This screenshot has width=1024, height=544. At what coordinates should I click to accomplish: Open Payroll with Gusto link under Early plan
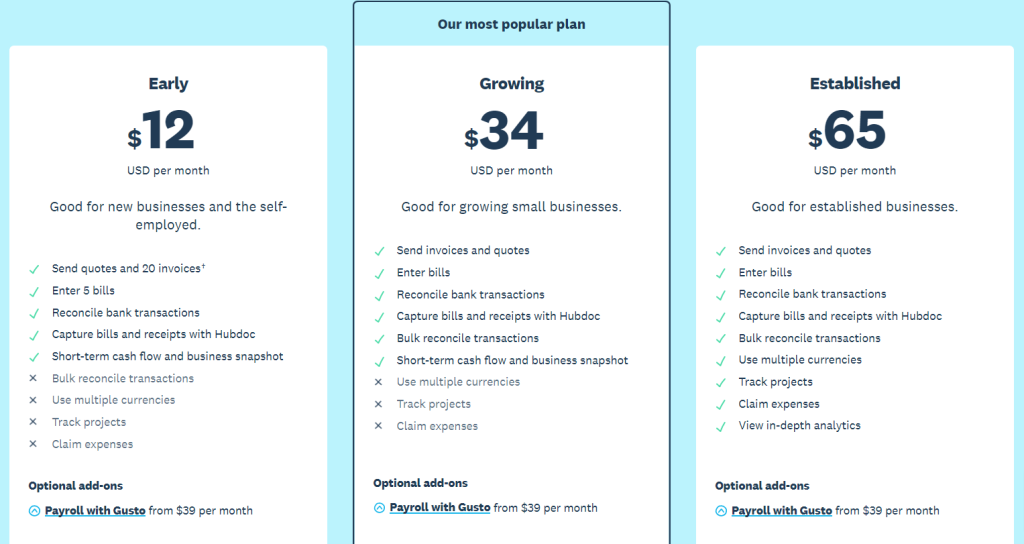[95, 511]
